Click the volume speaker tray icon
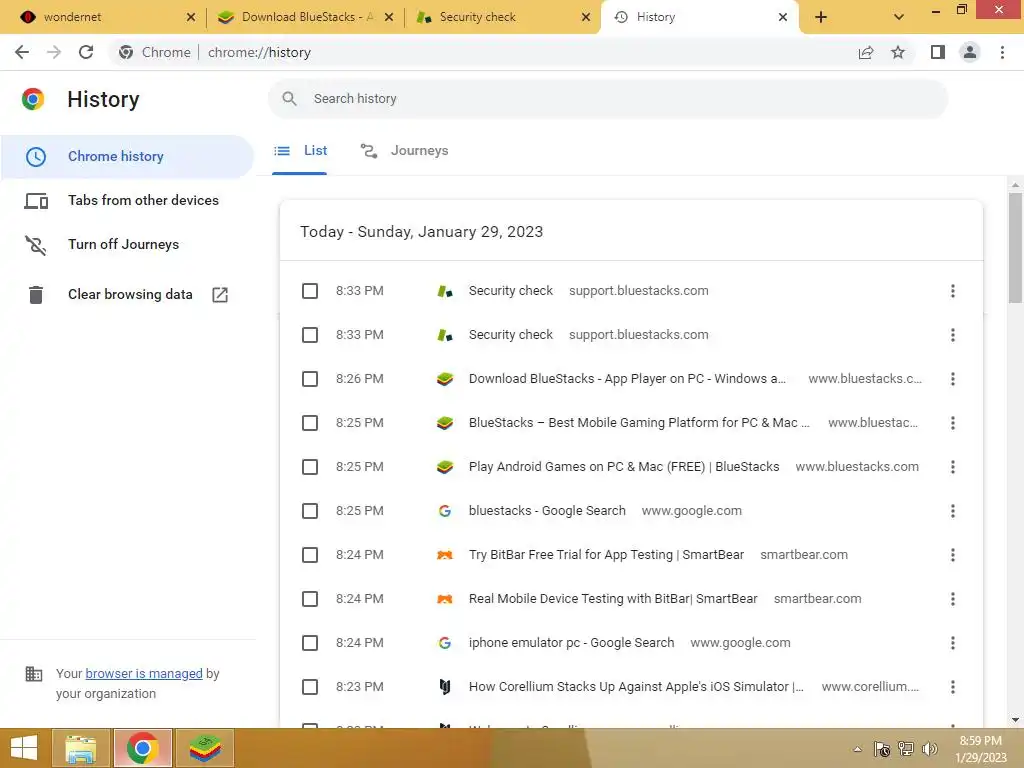1024x768 pixels. pyautogui.click(x=929, y=749)
